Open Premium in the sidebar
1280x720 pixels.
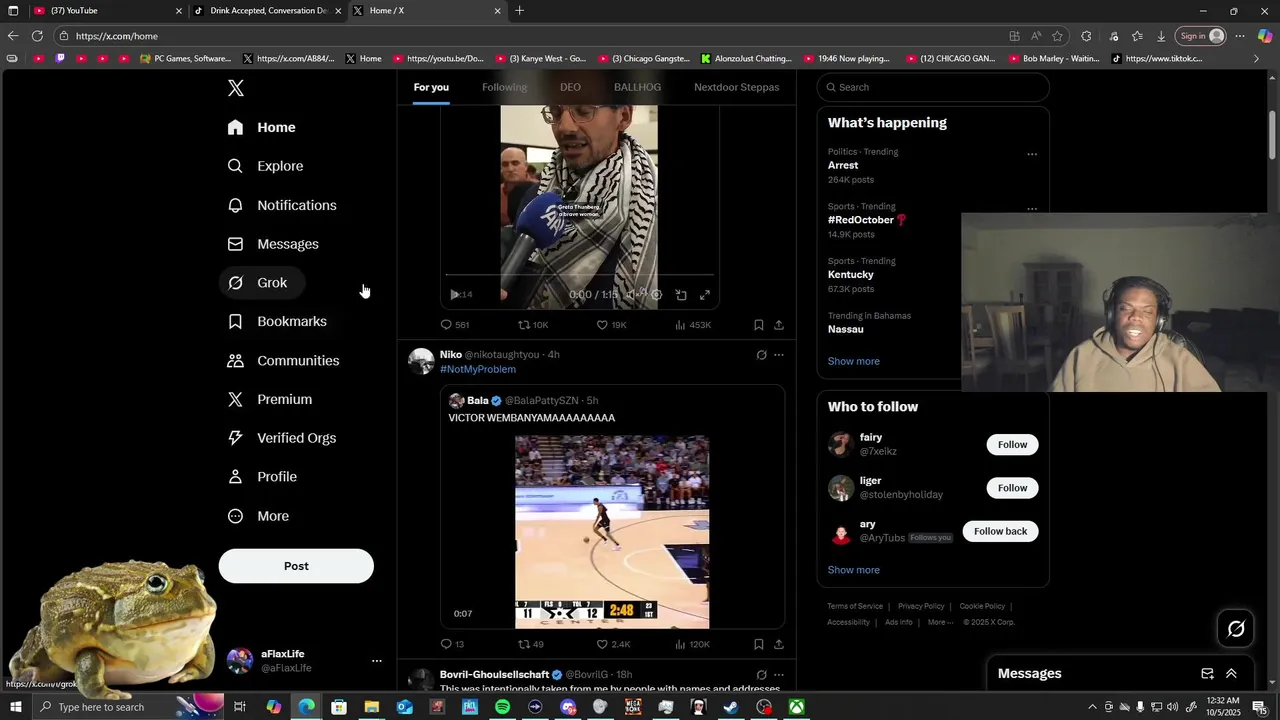(x=271, y=399)
